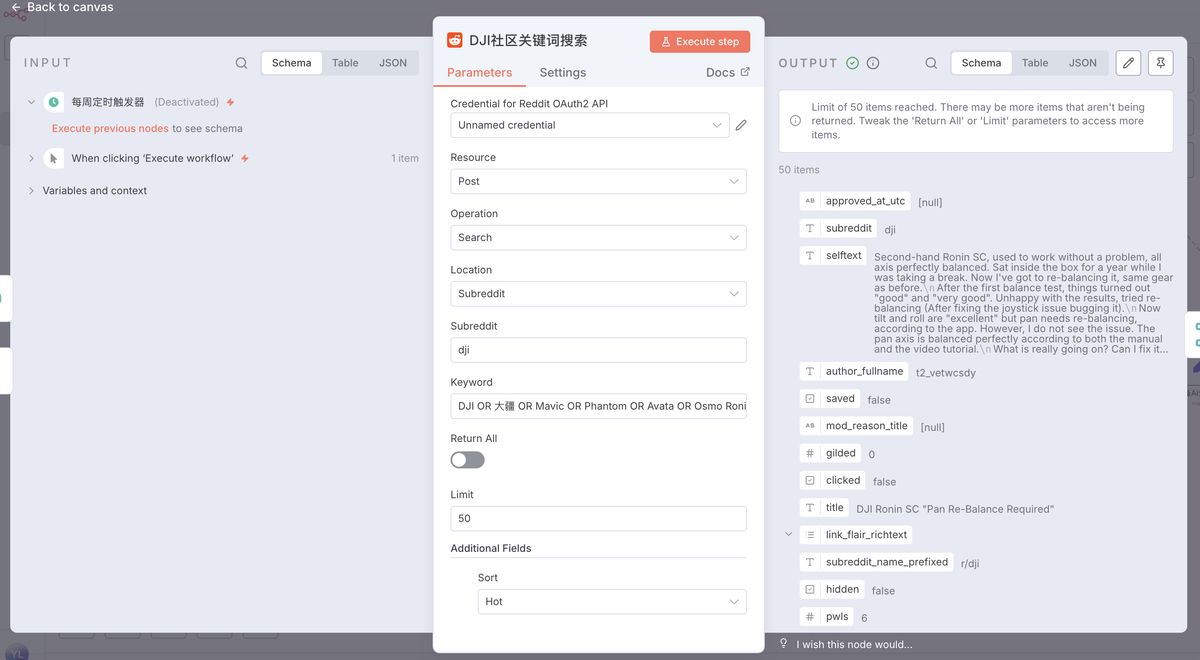Pin node output data with the pin icon
This screenshot has width=1200, height=660.
point(1160,62)
